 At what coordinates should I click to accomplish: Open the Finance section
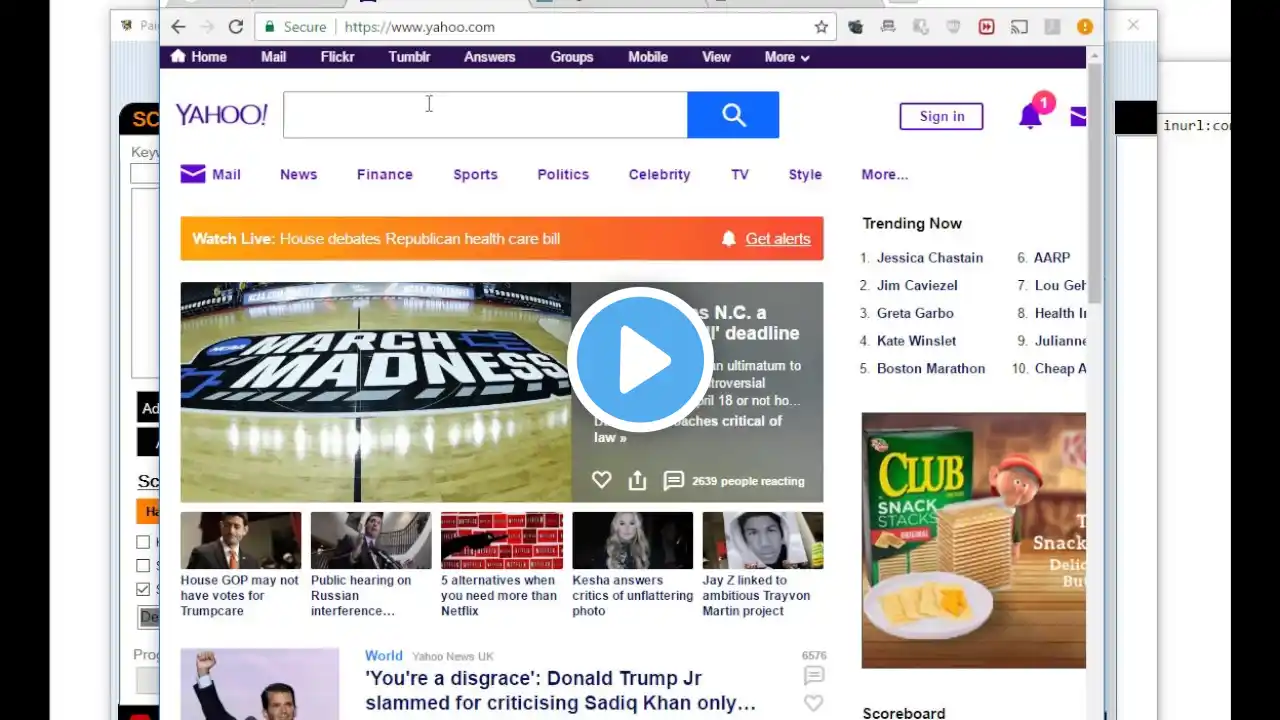pos(385,174)
